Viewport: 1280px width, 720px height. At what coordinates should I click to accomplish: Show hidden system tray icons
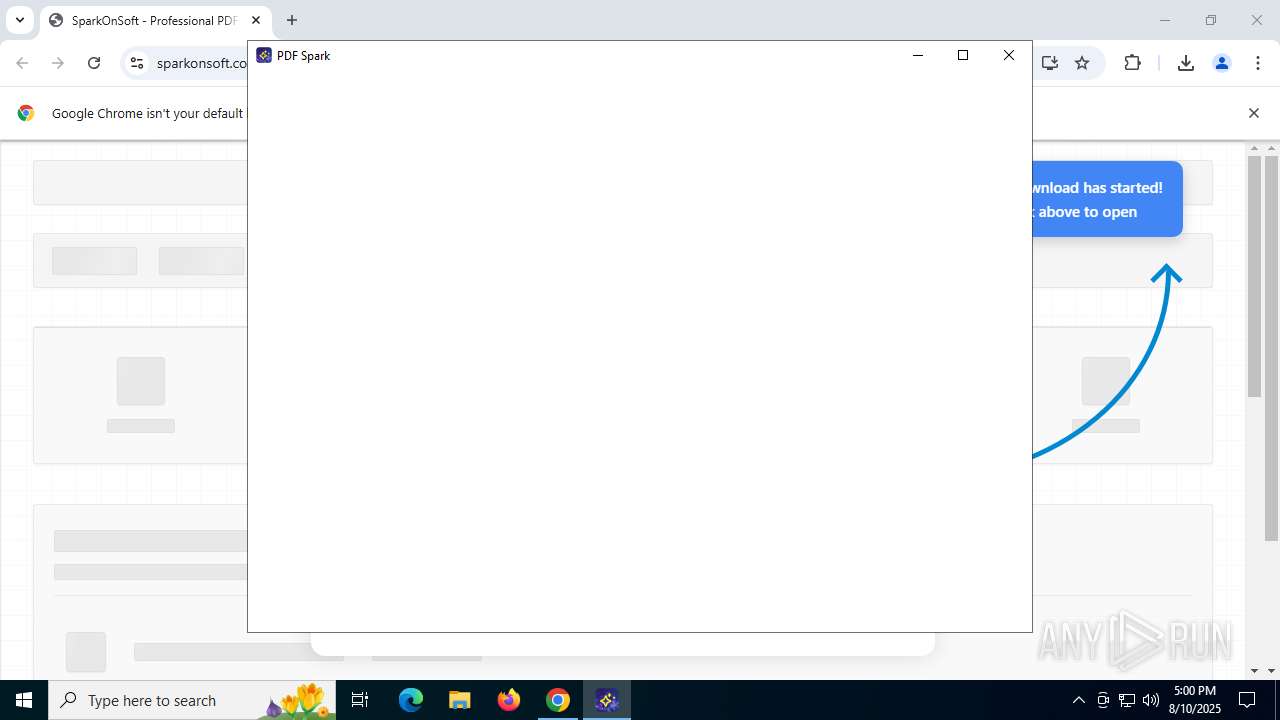[x=1078, y=700]
